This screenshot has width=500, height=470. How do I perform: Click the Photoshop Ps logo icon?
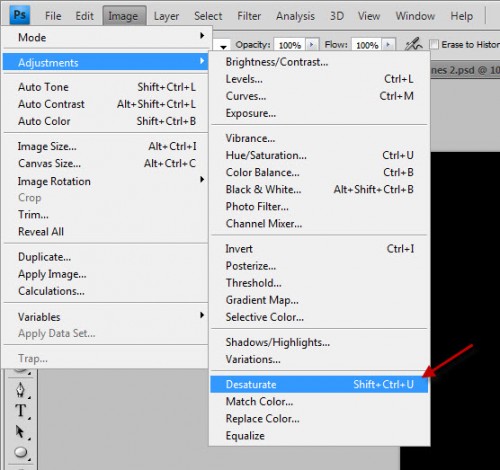coord(20,15)
